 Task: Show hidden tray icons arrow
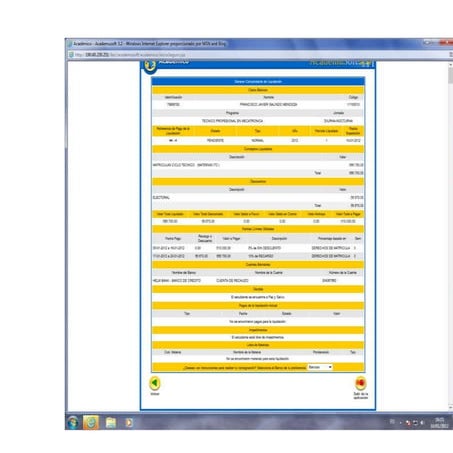401,423
